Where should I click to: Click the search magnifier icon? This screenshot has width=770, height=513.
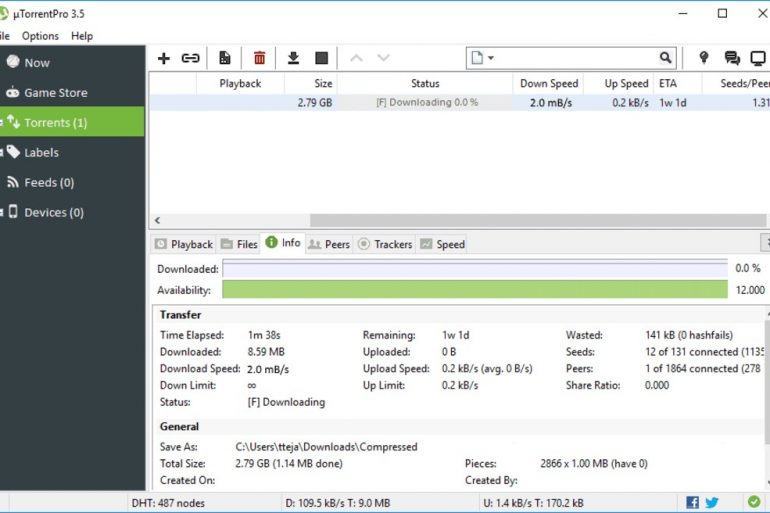click(x=665, y=58)
